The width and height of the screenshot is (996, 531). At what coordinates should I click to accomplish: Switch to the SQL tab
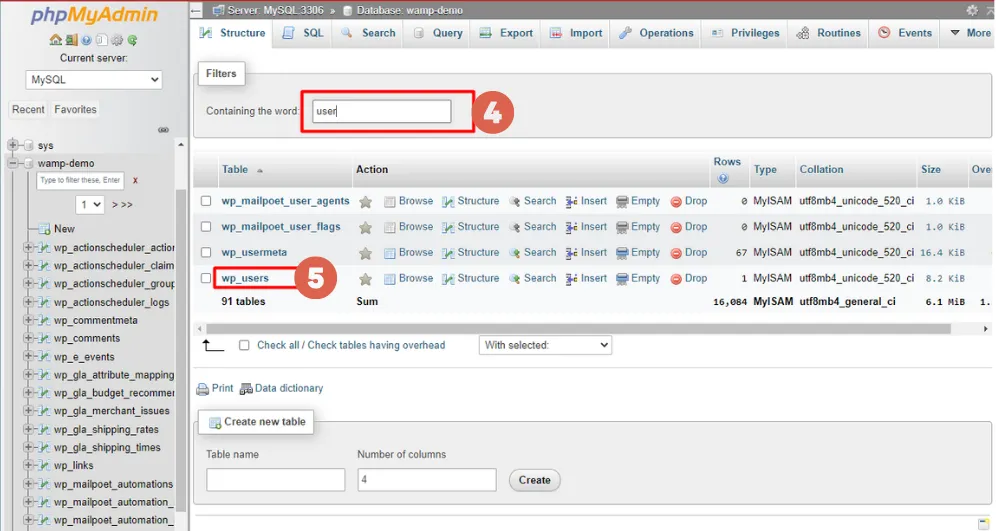point(303,33)
